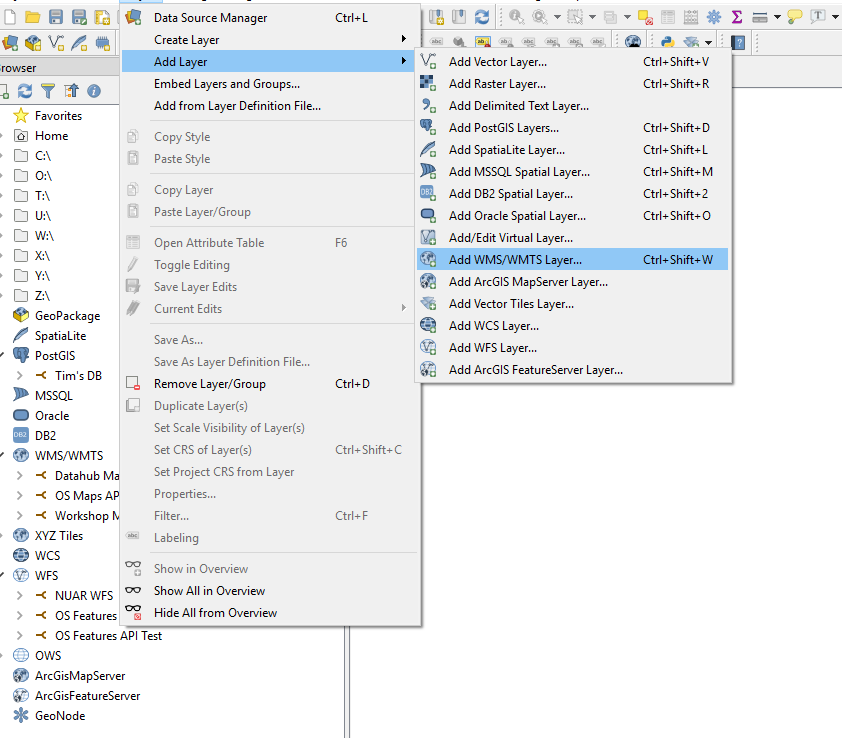Expand the NUAR WFS node
The width and height of the screenshot is (842, 738).
(19, 595)
